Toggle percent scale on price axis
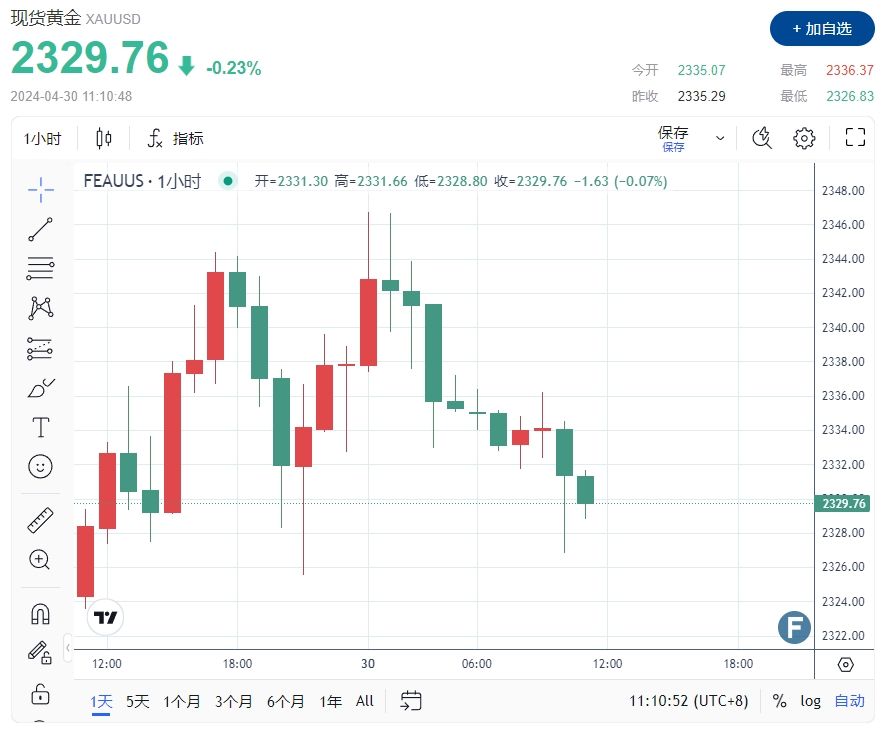Viewport: 881px width, 731px height. (x=779, y=701)
